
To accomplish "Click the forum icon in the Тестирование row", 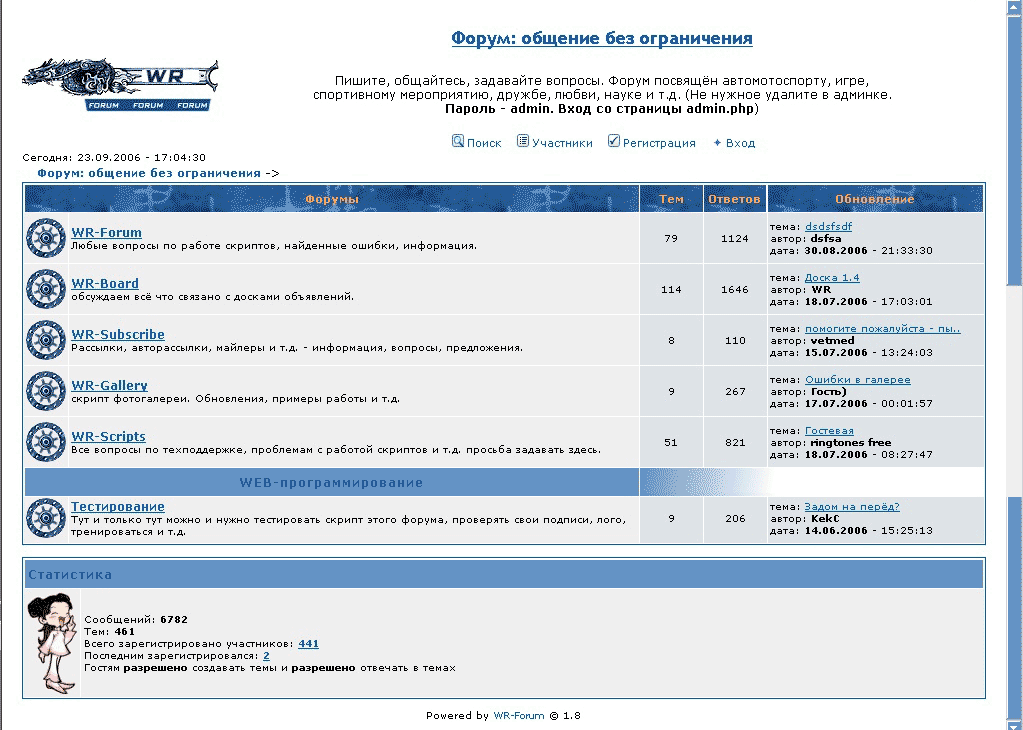I will pos(46,518).
